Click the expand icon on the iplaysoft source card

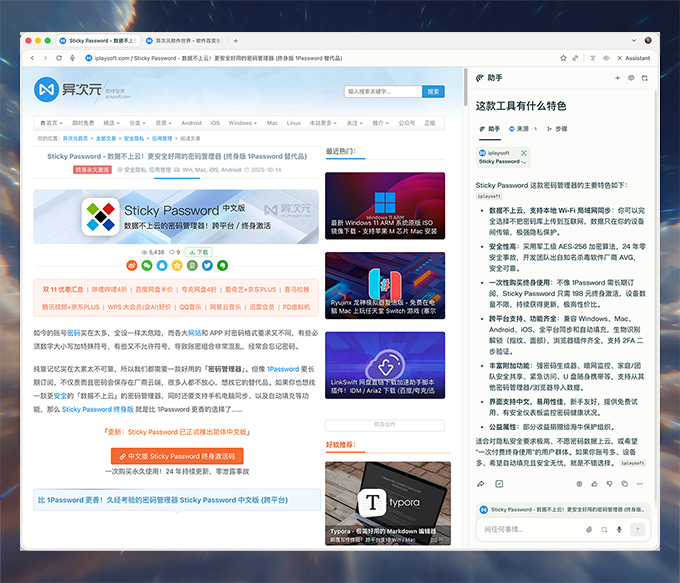523,153
